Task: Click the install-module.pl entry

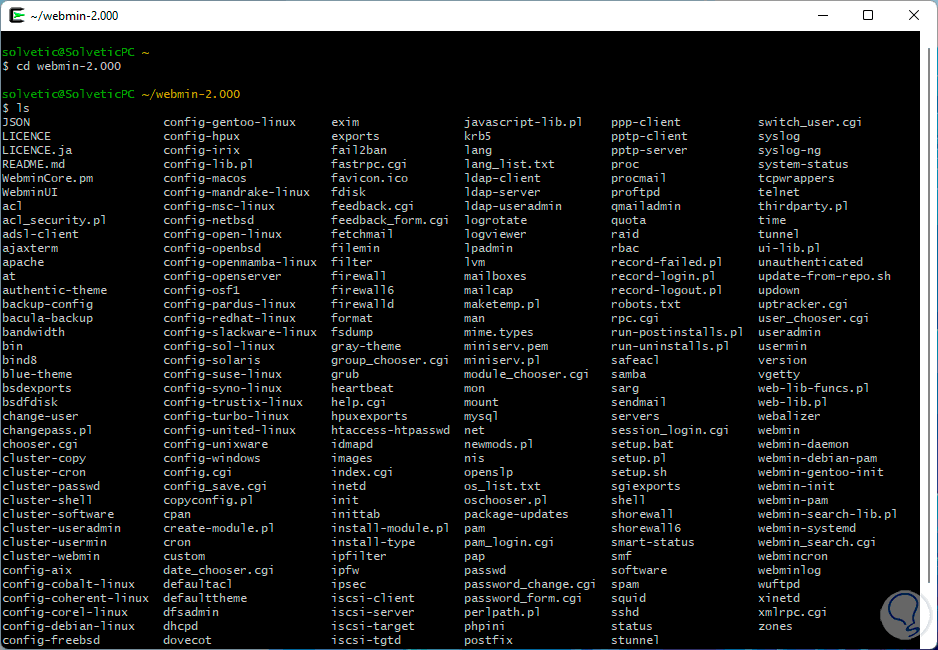Action: (390, 528)
